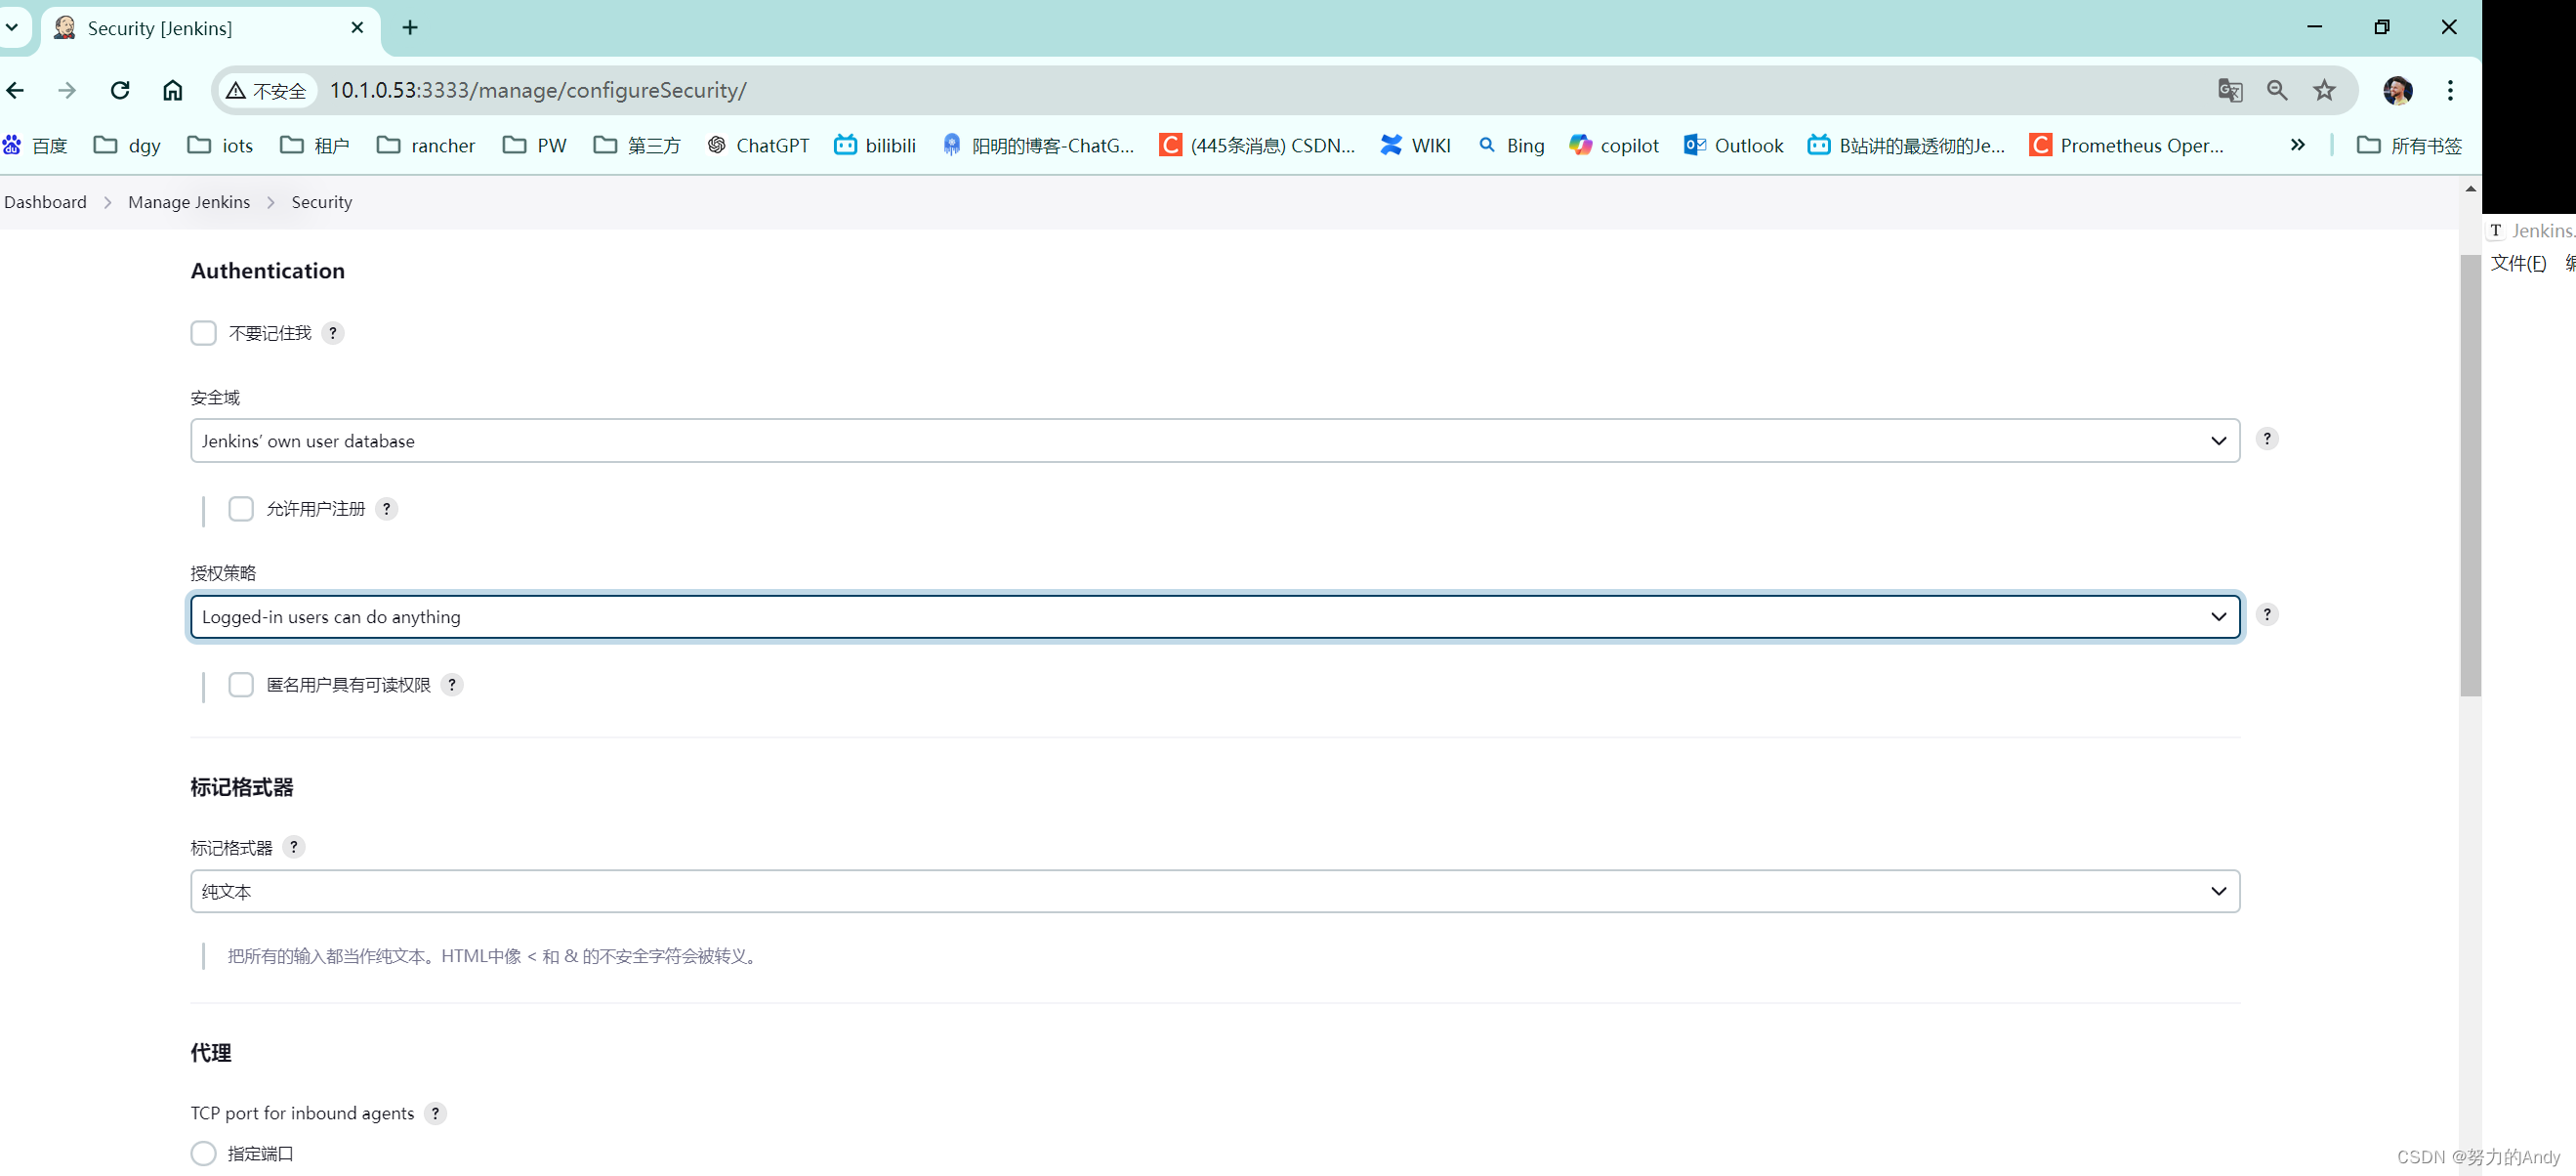The height and width of the screenshot is (1176, 2576).
Task: Open the copilot bookmark
Action: [x=1614, y=146]
